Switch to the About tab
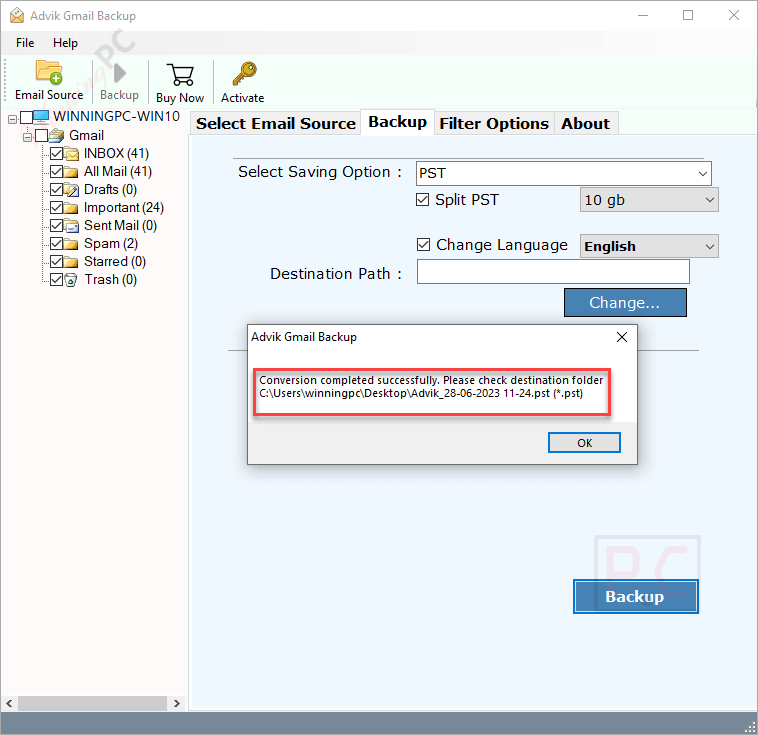 585,124
